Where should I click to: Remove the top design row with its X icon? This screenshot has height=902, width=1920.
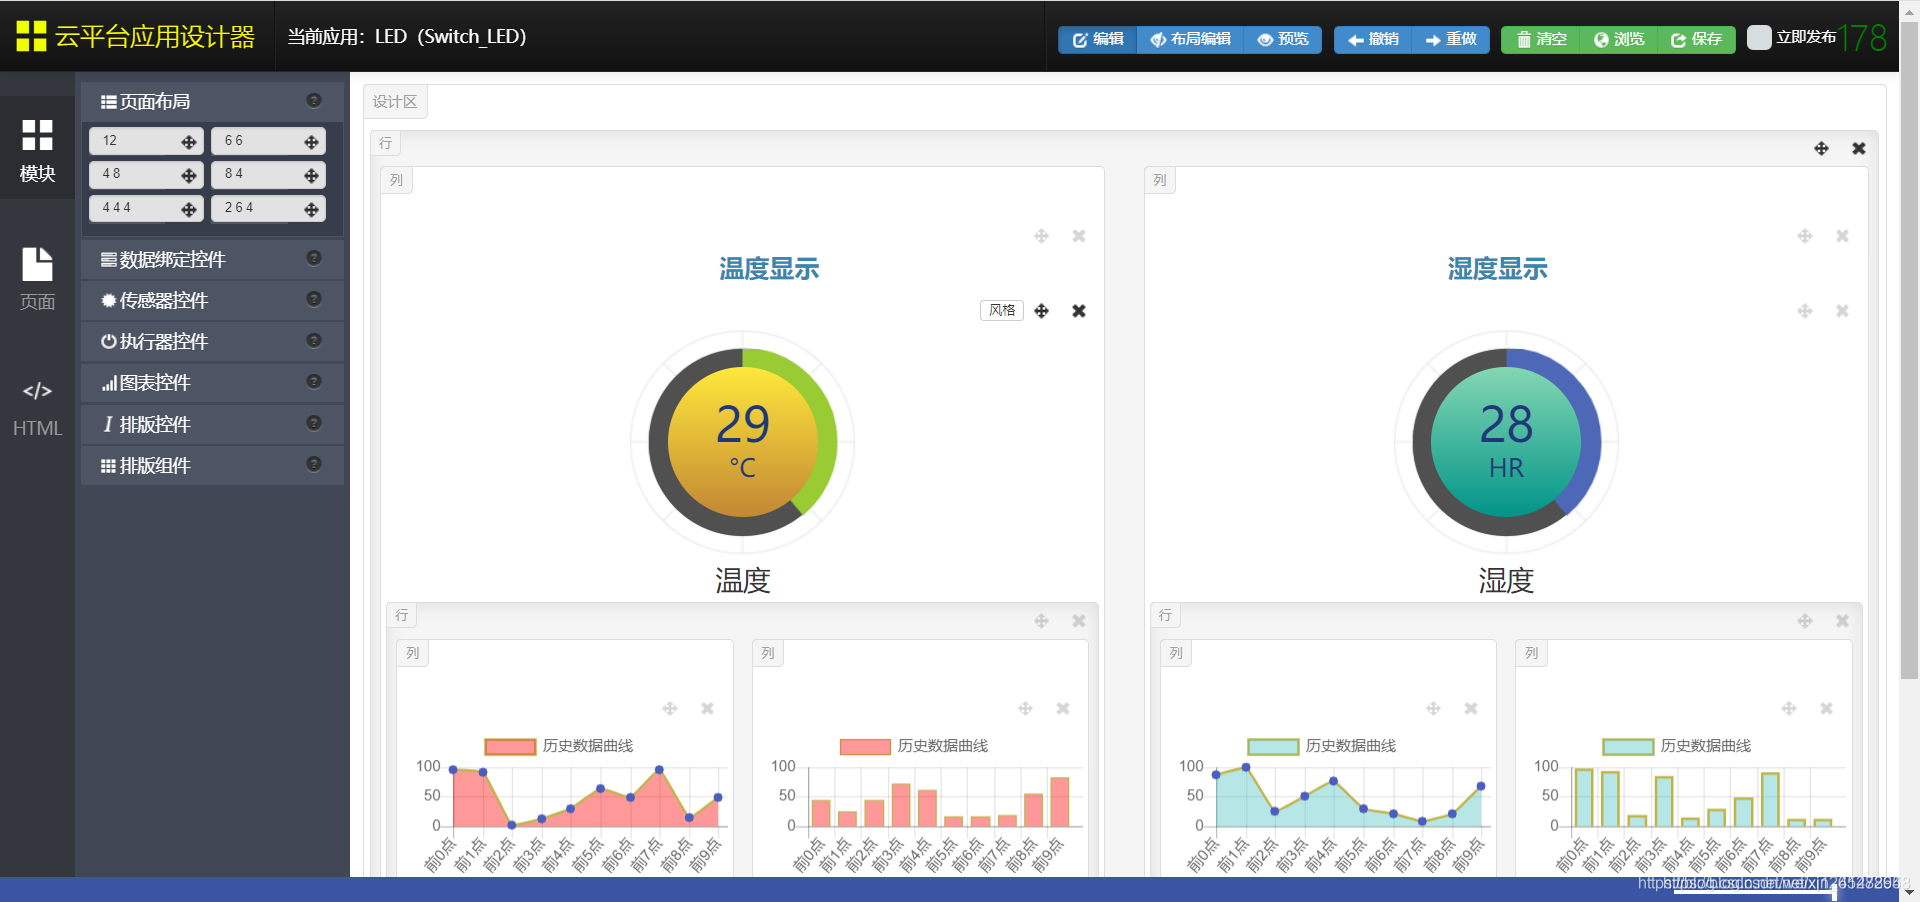click(1858, 148)
